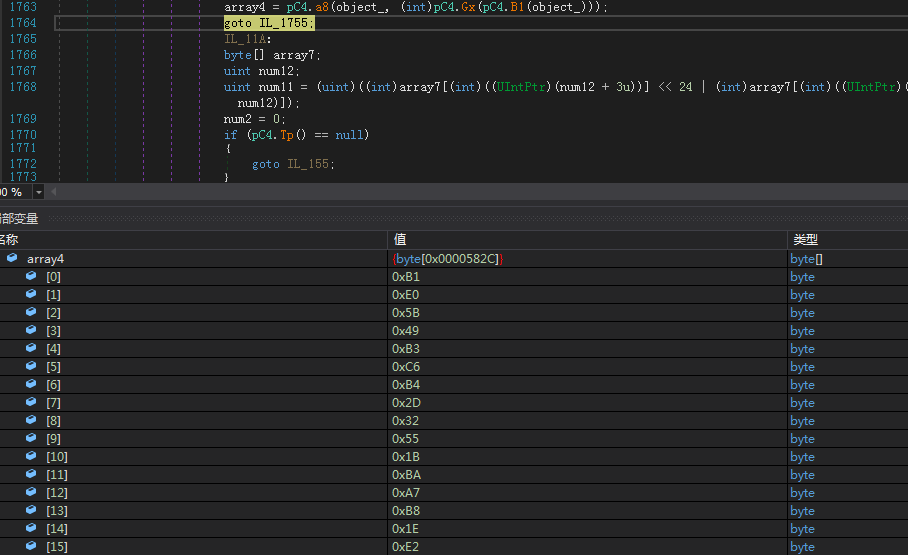Click the icon beside index [10]

[31, 456]
